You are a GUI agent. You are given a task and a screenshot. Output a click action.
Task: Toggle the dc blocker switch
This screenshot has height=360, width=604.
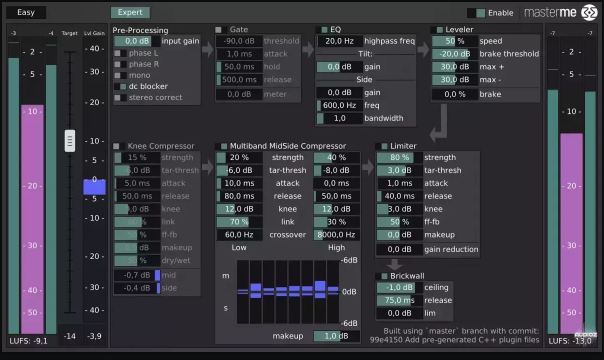pos(120,87)
